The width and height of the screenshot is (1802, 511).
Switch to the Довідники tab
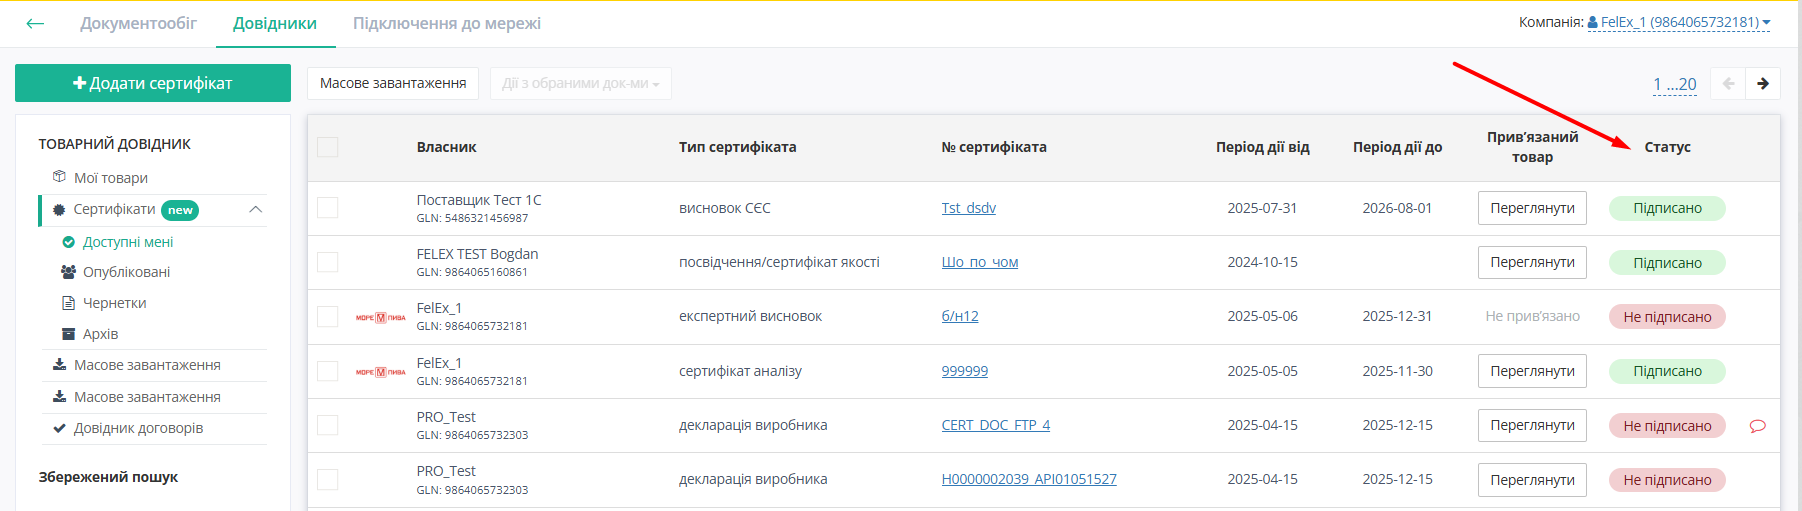tap(275, 23)
